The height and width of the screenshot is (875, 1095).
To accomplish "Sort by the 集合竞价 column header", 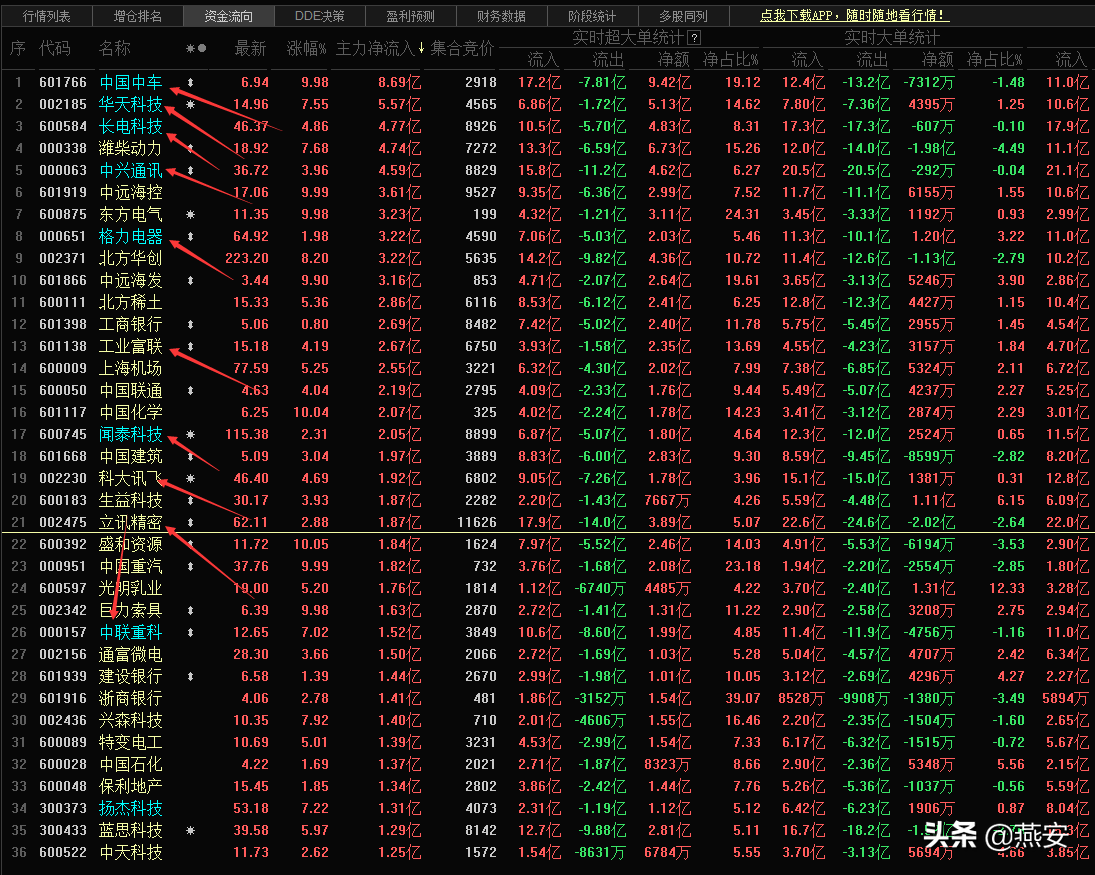I will click(x=462, y=48).
